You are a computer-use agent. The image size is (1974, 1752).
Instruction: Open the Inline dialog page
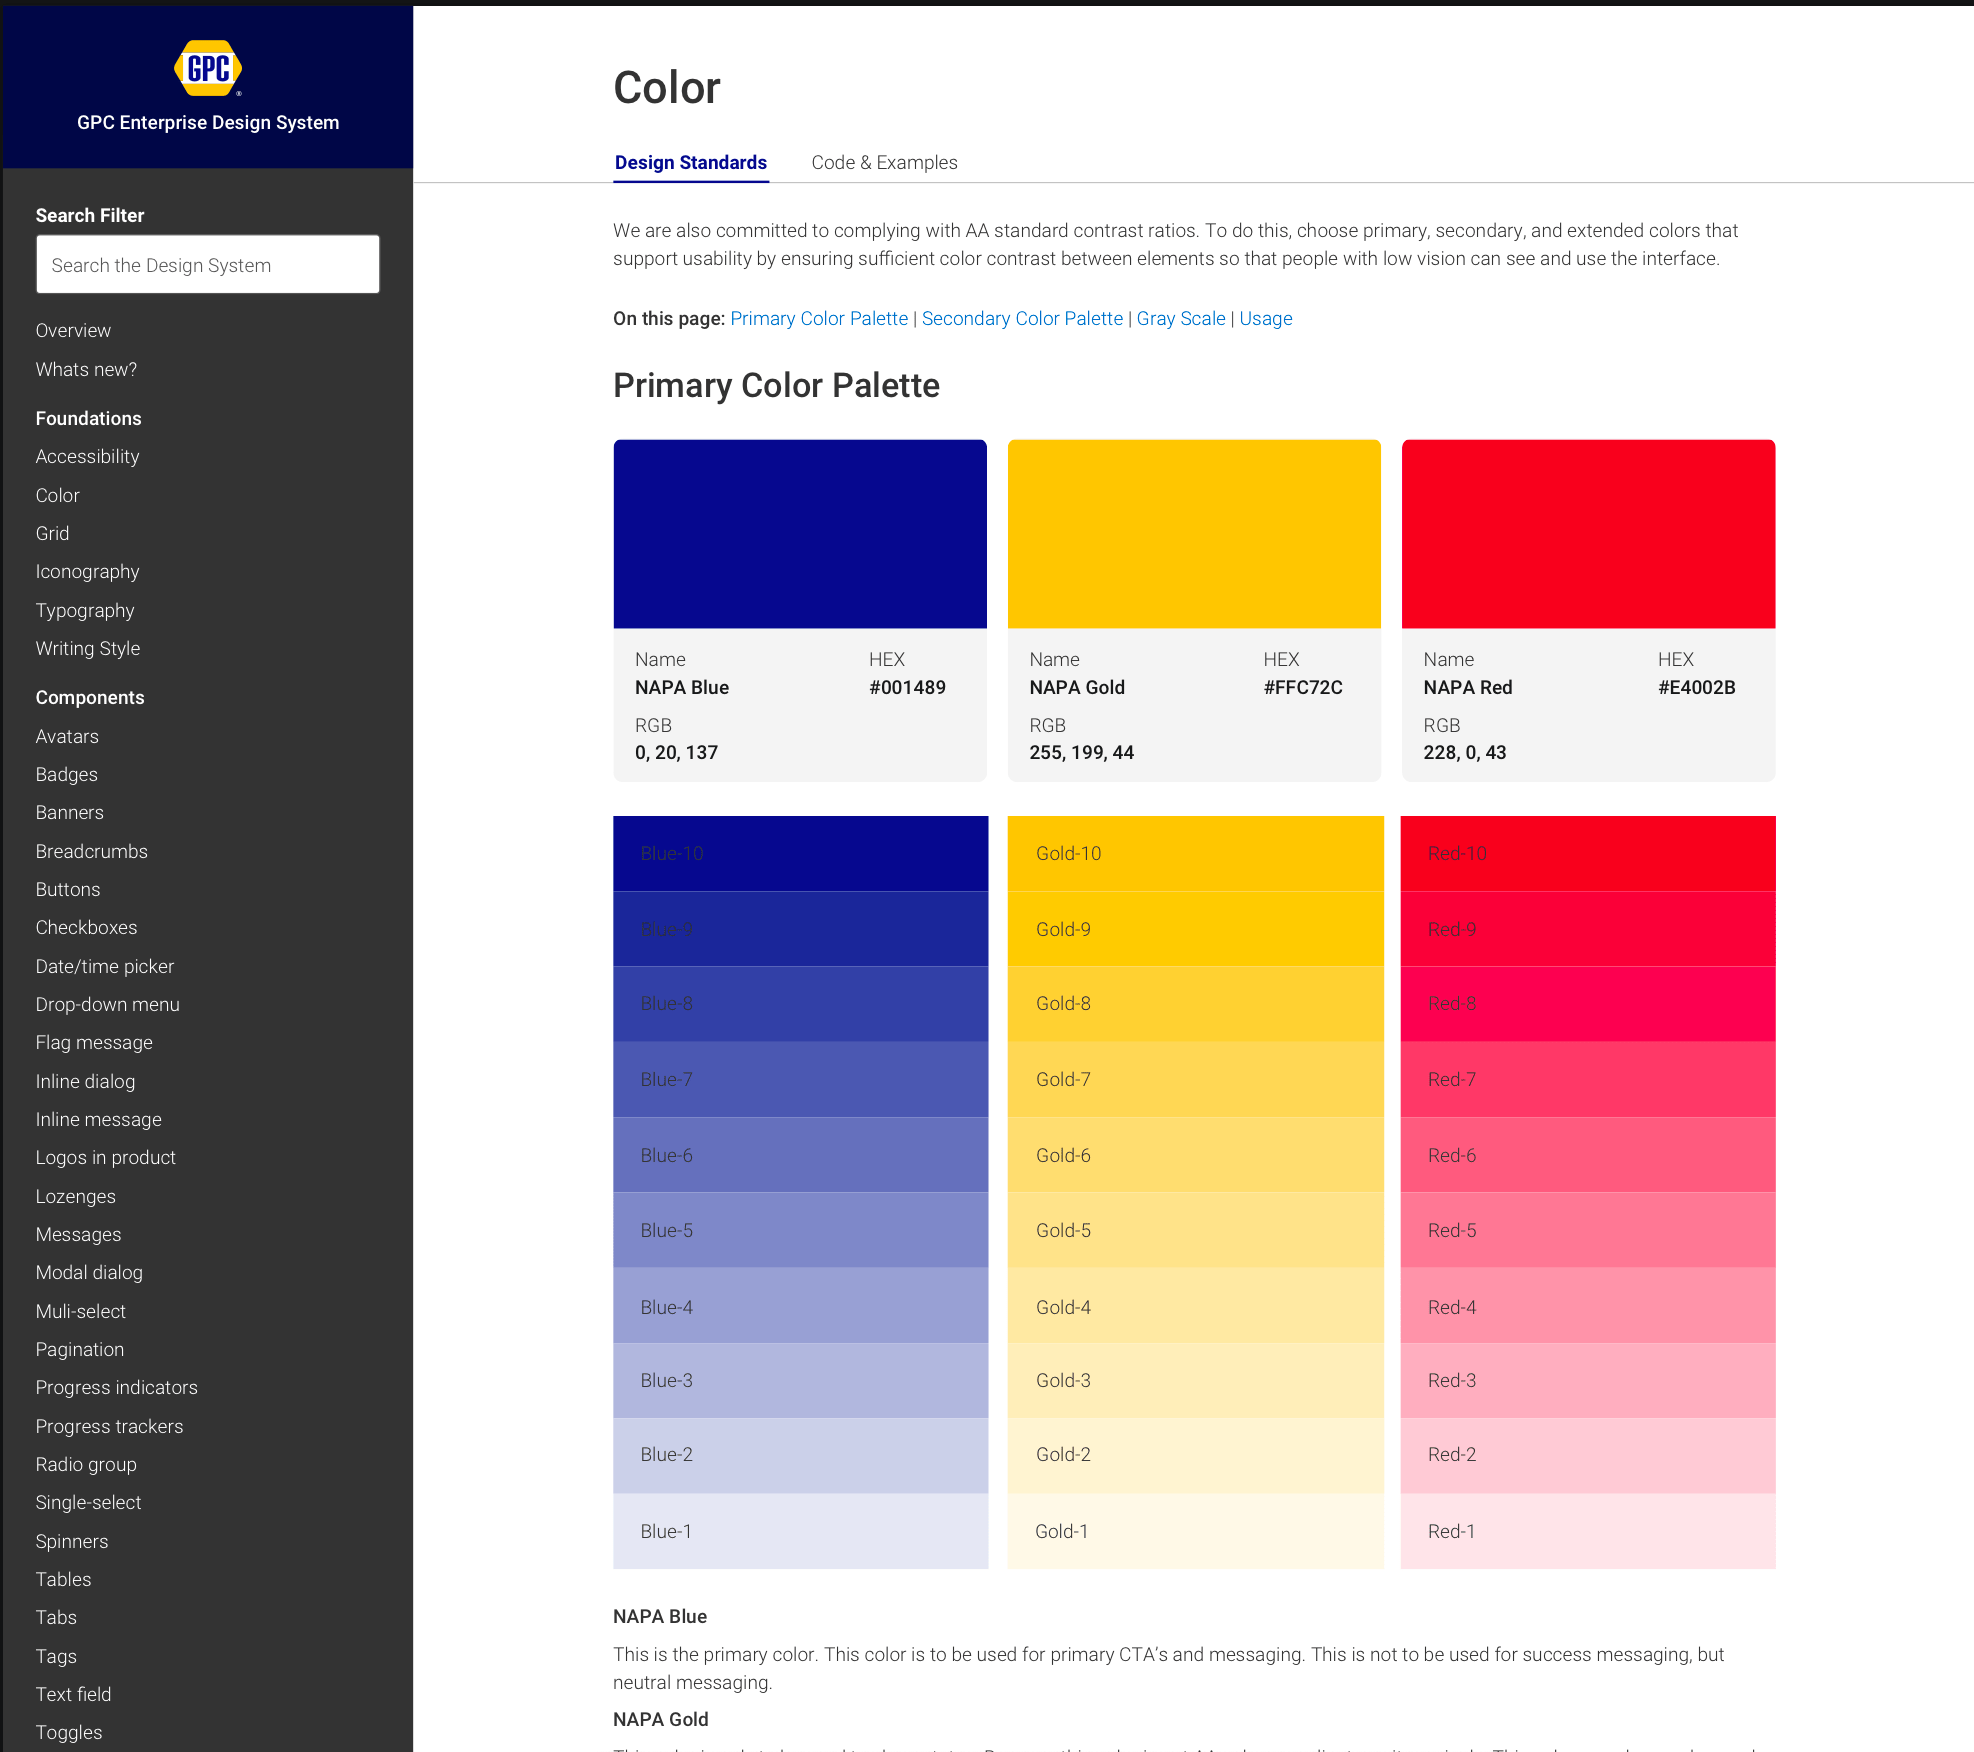tap(85, 1081)
